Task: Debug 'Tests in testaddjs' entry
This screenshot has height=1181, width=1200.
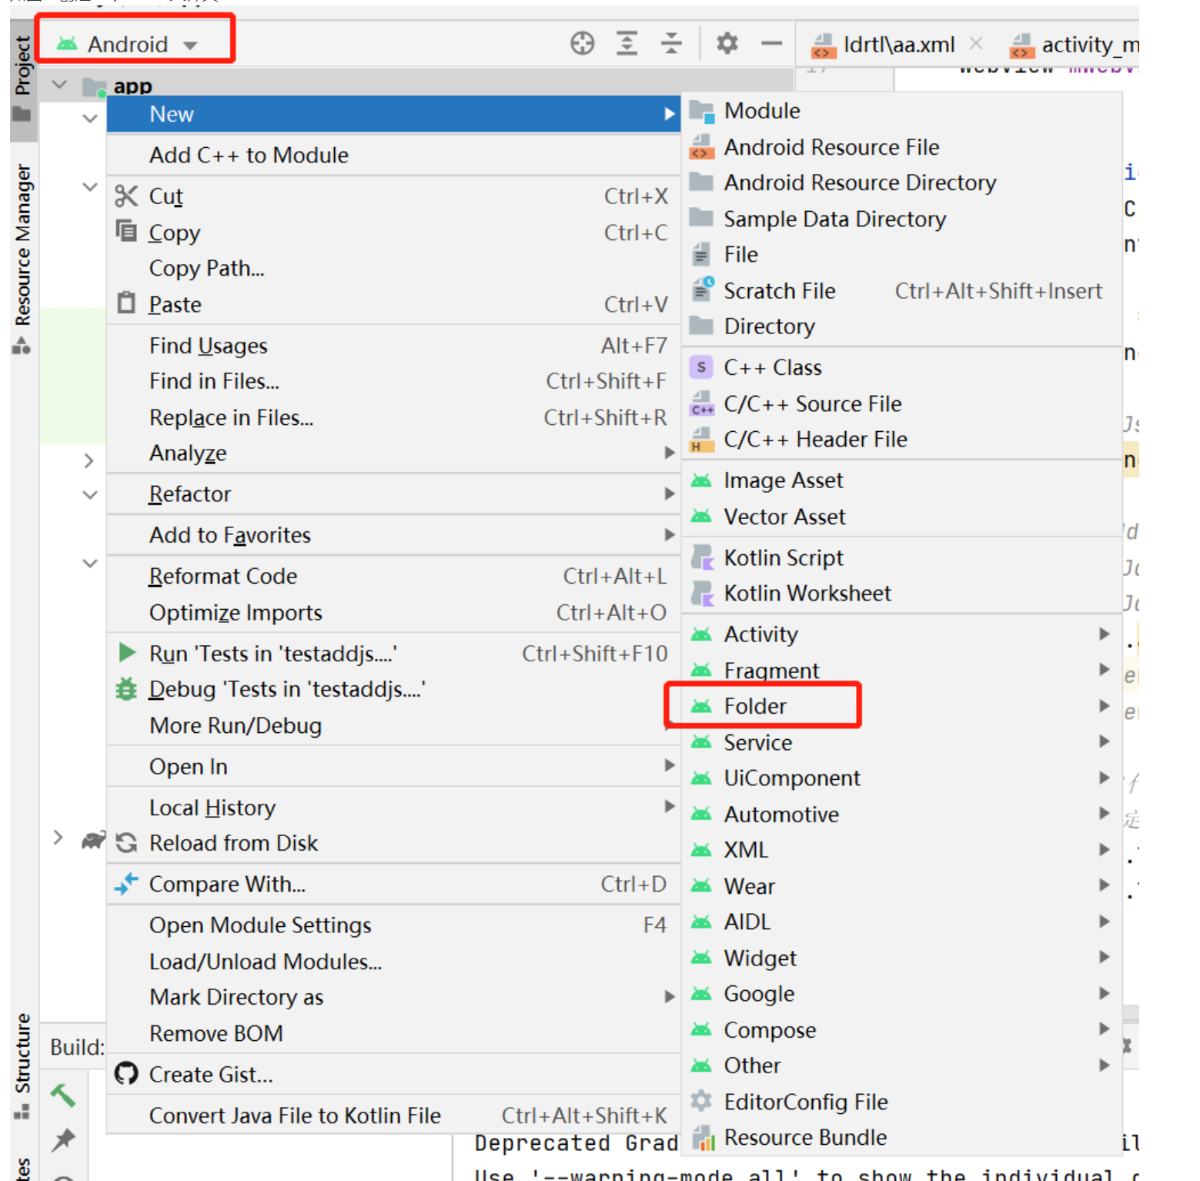Action: pyautogui.click(x=394, y=689)
